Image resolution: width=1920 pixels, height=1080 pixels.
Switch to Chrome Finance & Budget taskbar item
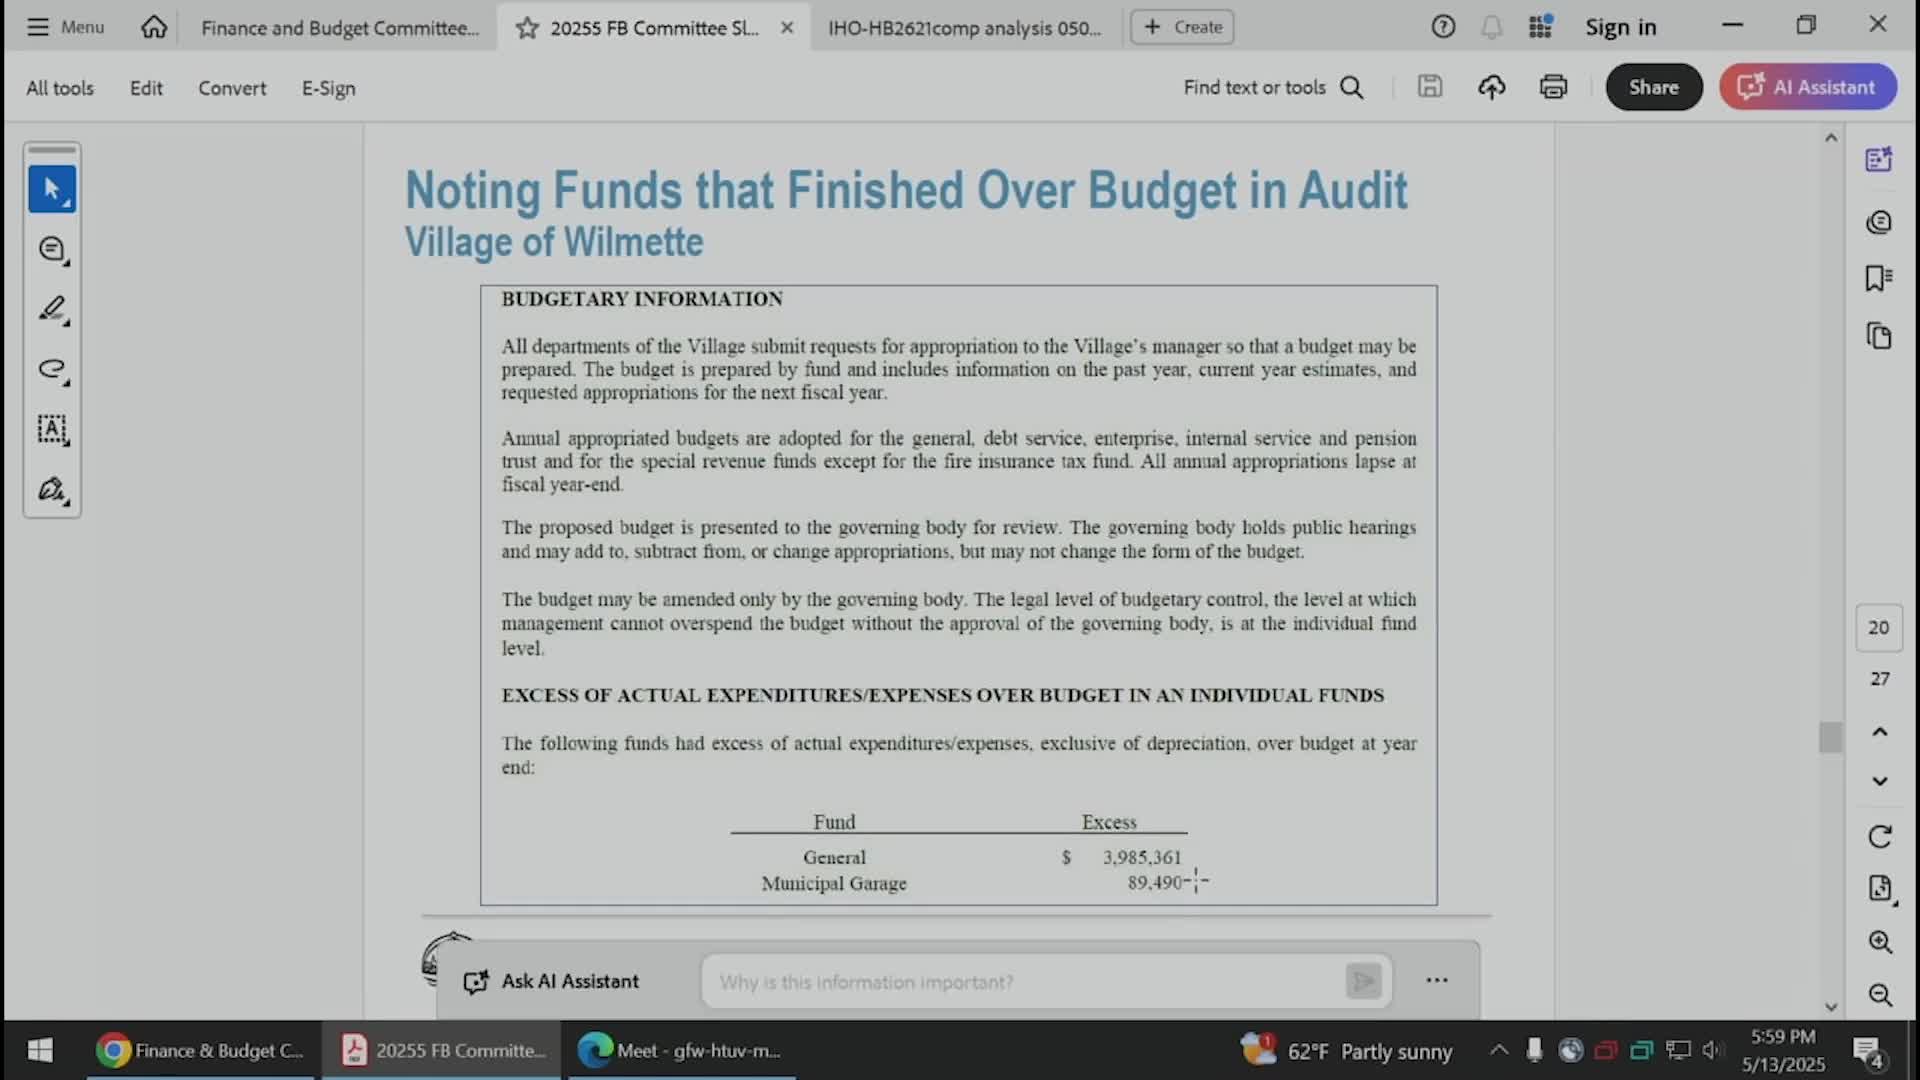(x=200, y=1050)
